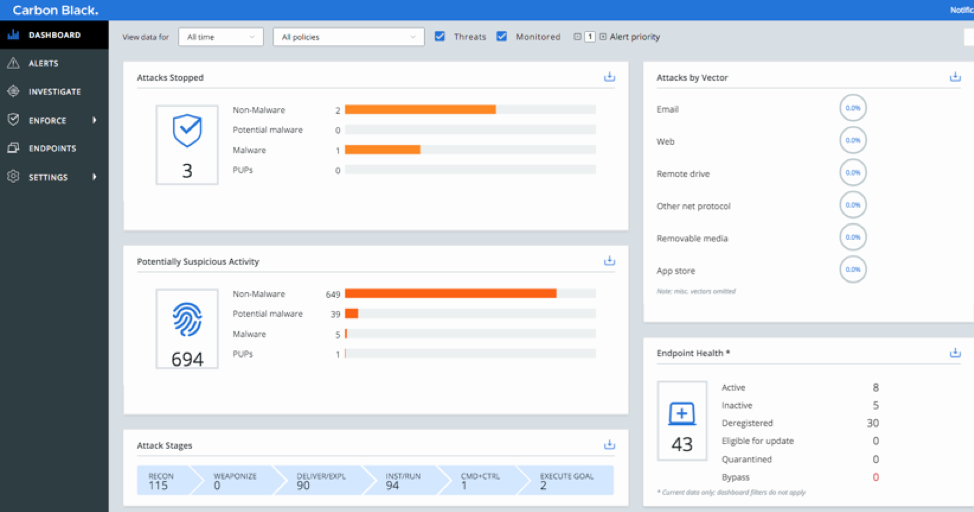
Task: Click the Endpoint Health download icon
Action: pyautogui.click(x=954, y=353)
